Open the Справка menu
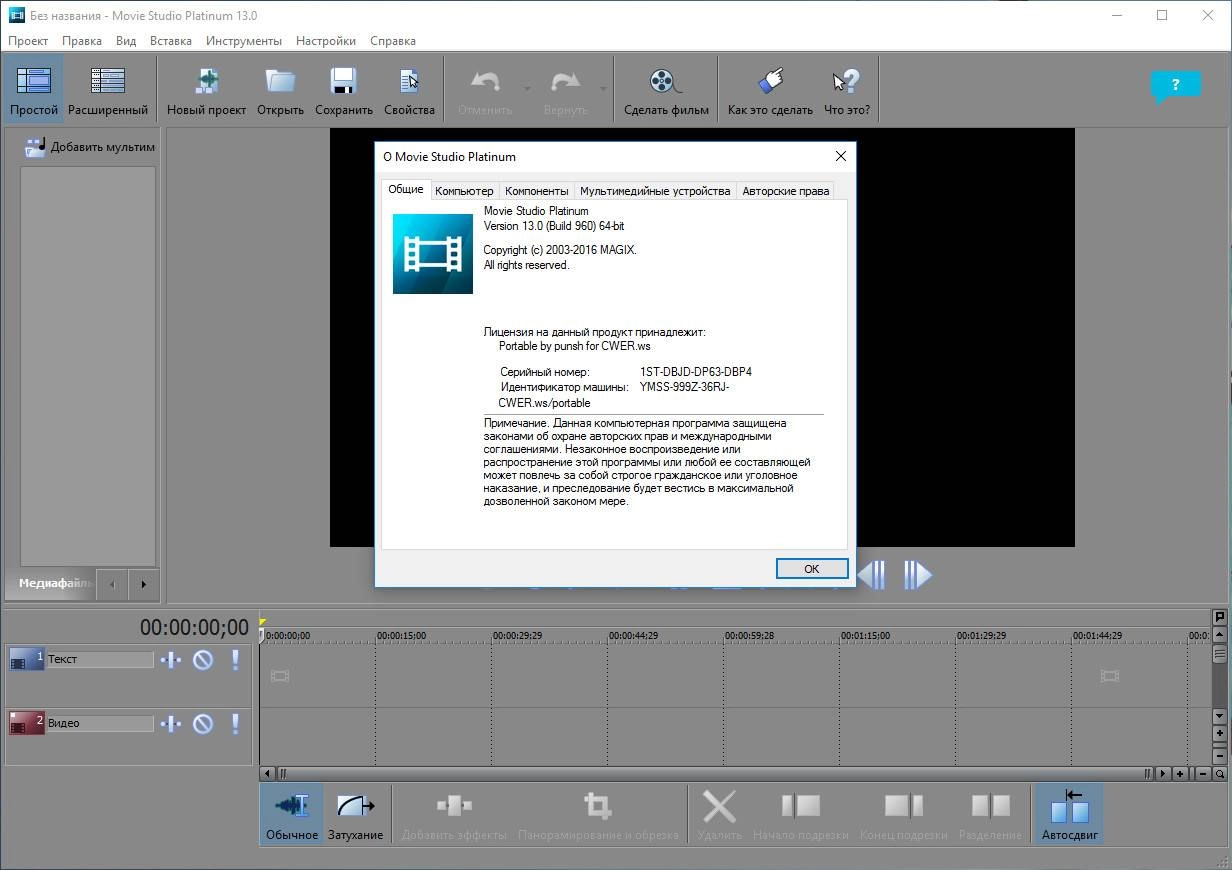This screenshot has width=1232, height=870. [x=393, y=41]
